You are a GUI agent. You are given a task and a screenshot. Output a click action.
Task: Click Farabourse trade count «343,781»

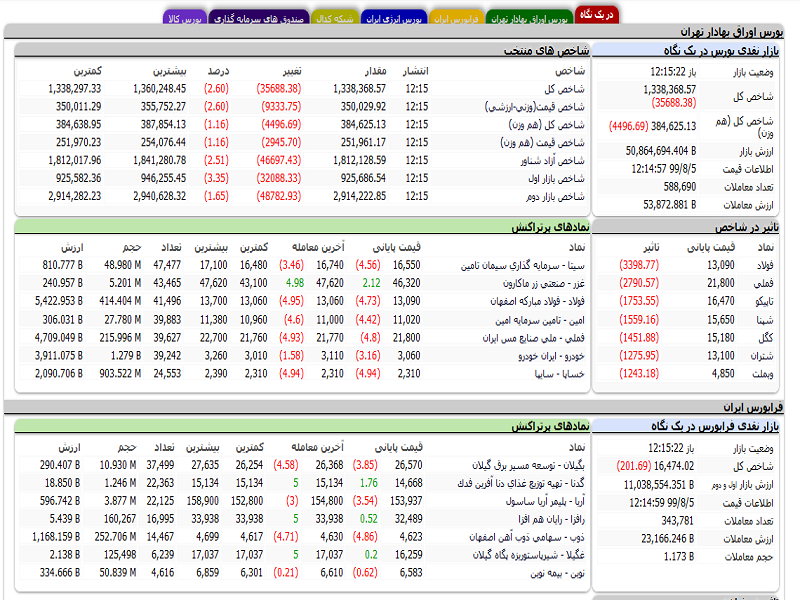click(x=677, y=520)
